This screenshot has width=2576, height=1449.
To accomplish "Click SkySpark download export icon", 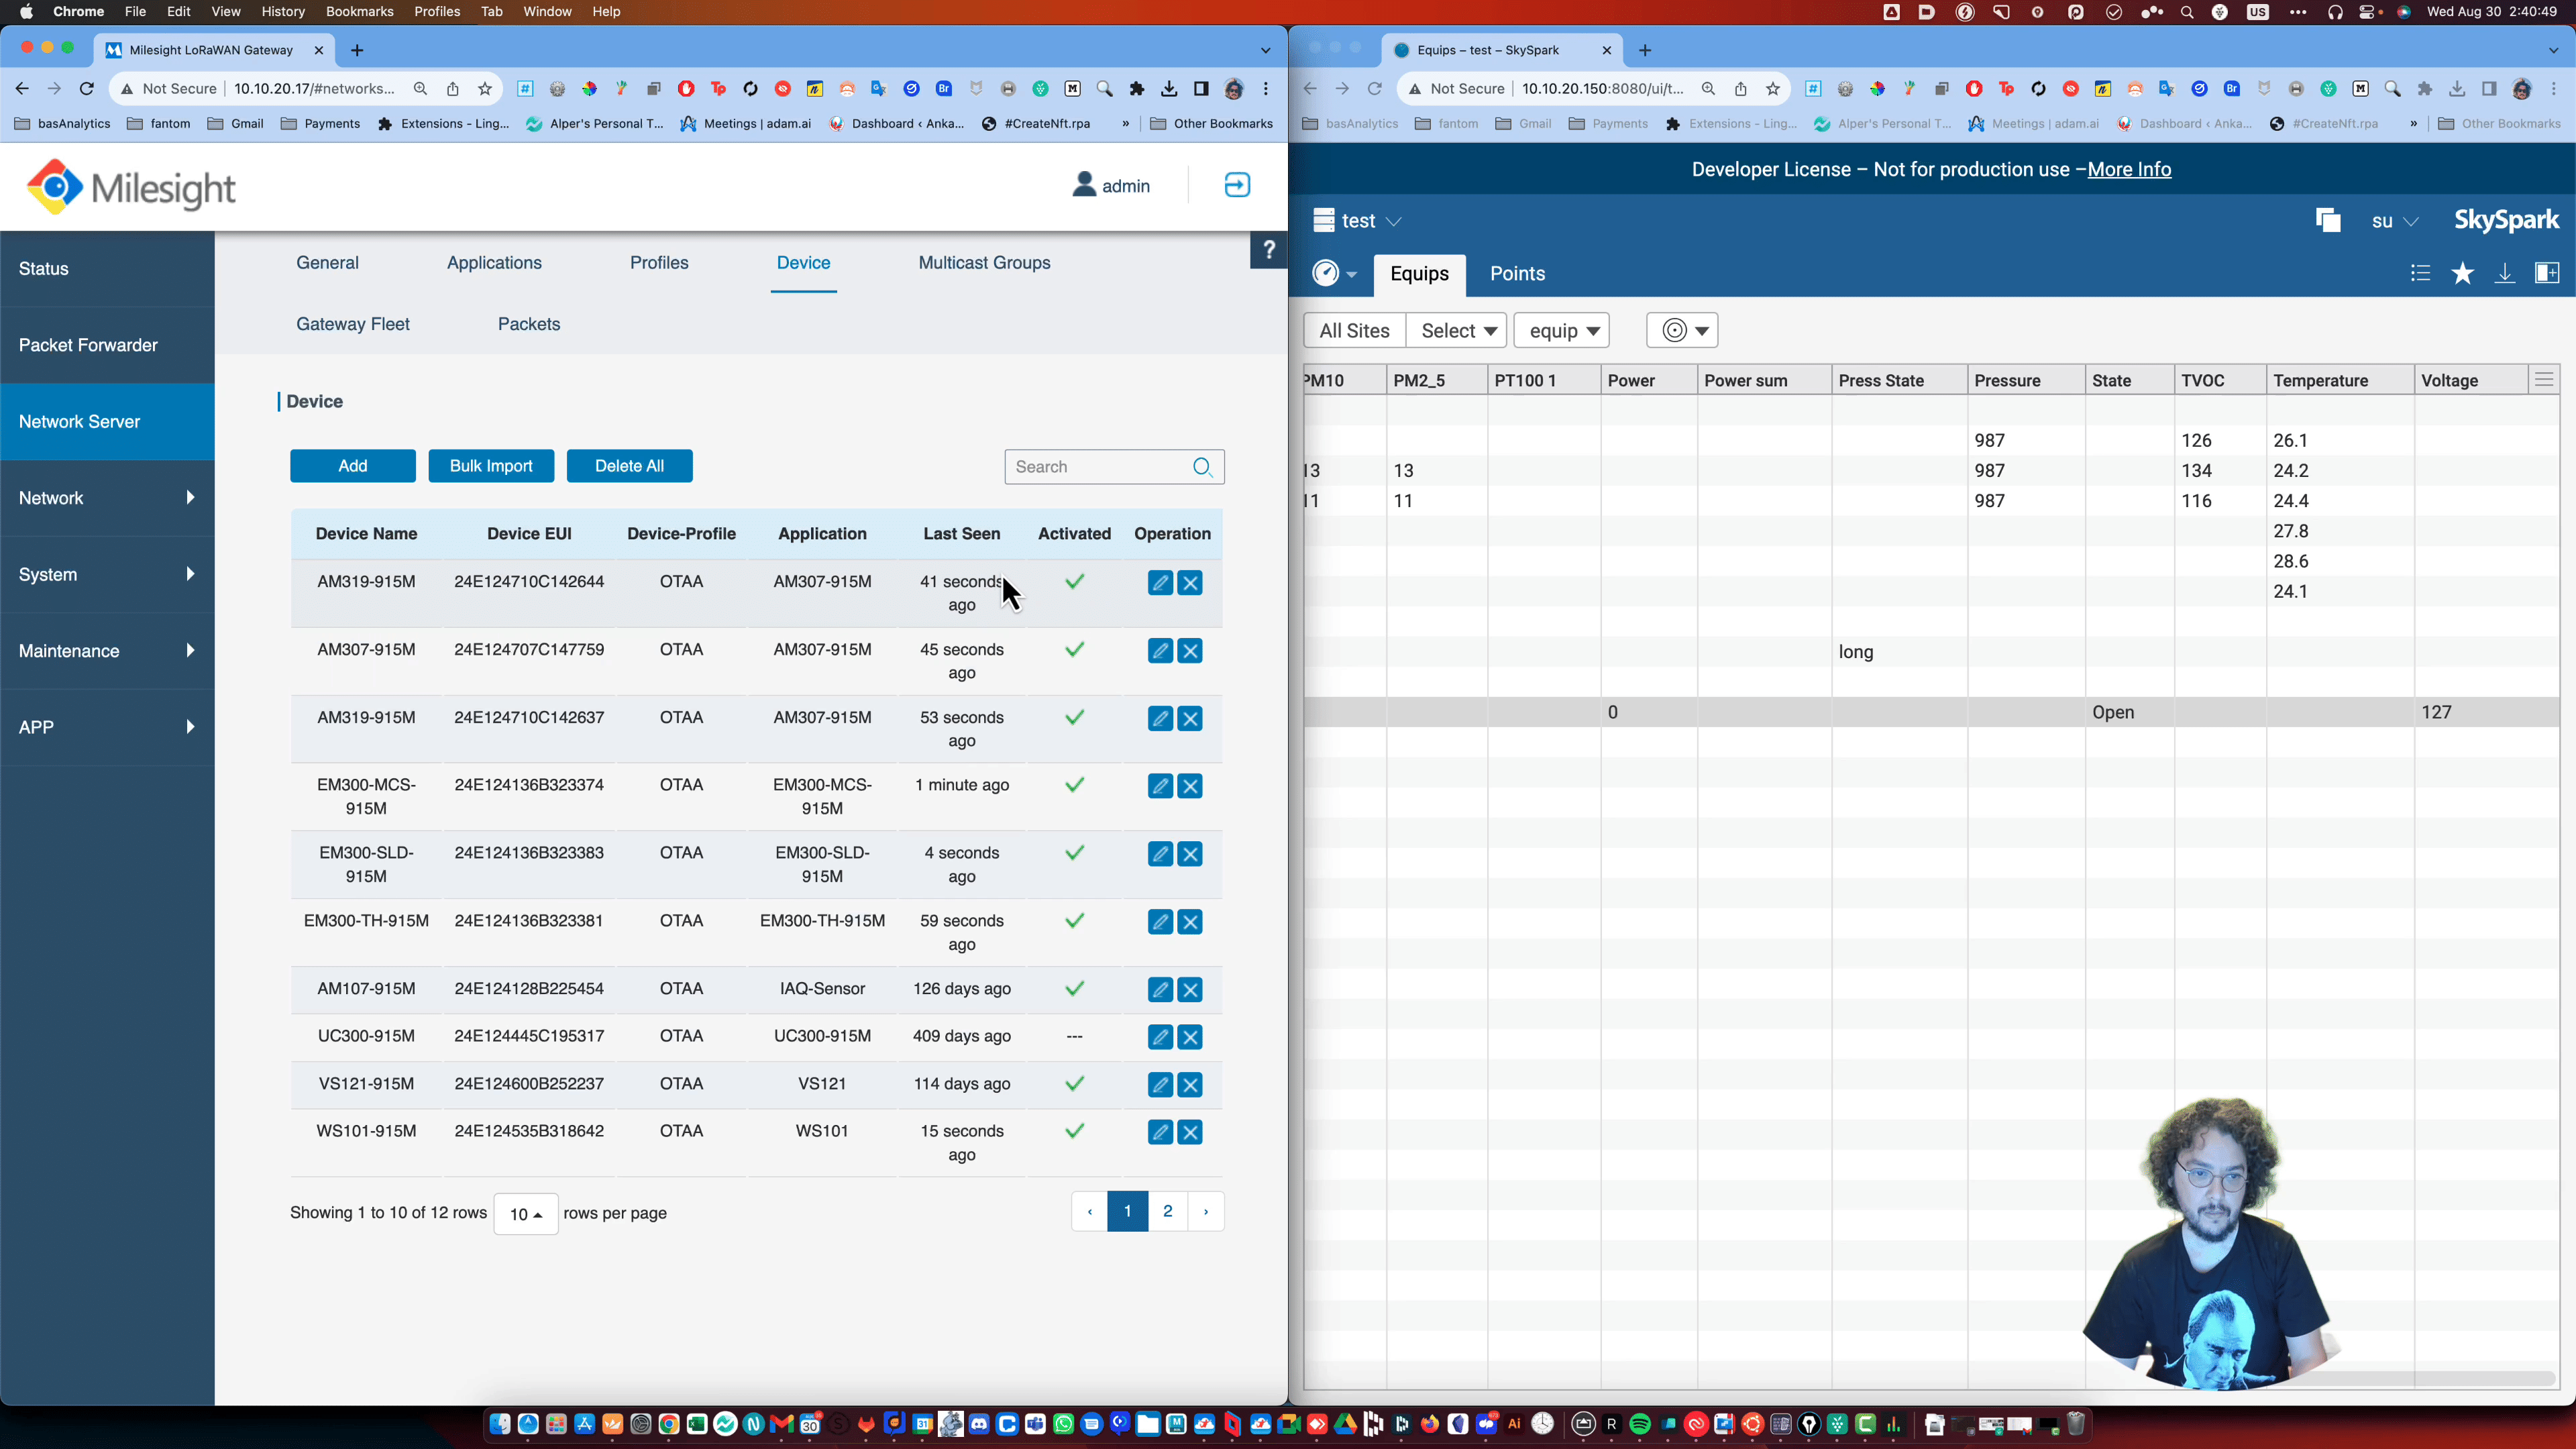I will (x=2504, y=273).
